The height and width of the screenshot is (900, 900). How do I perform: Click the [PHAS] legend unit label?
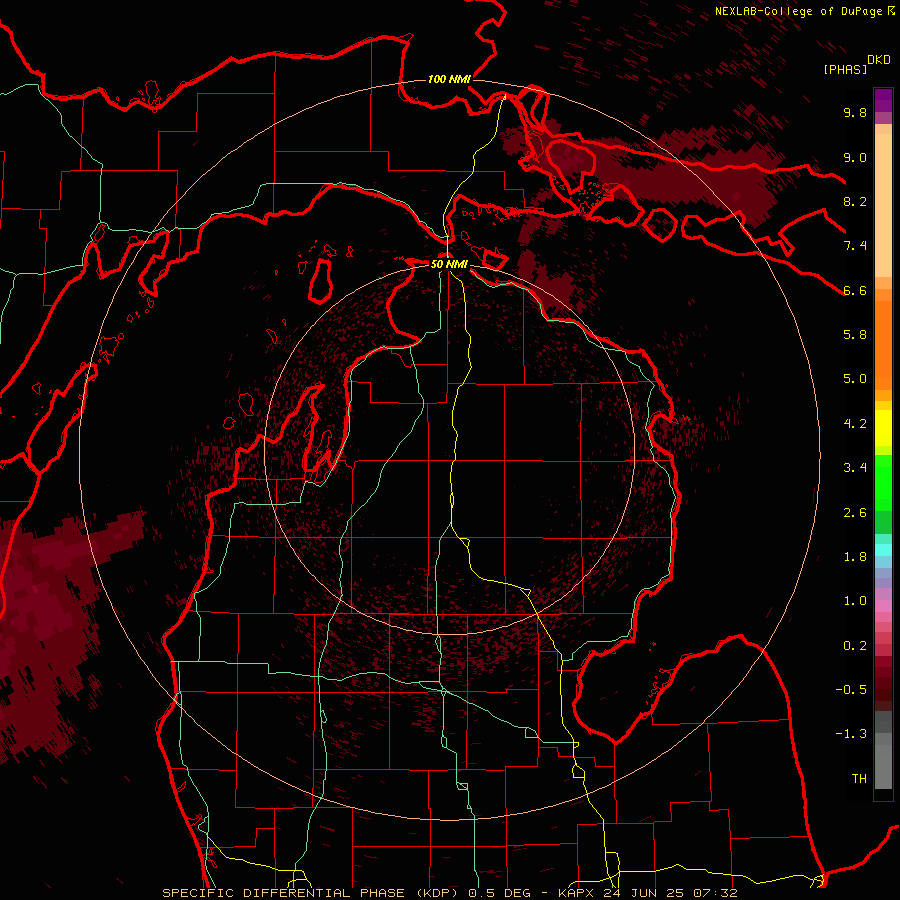click(845, 69)
